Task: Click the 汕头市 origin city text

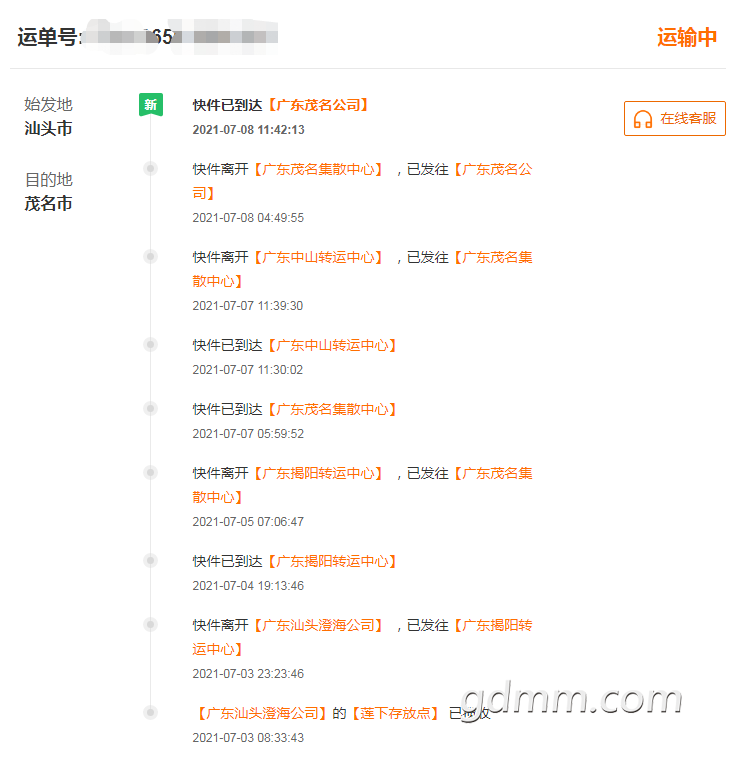Action: (48, 128)
